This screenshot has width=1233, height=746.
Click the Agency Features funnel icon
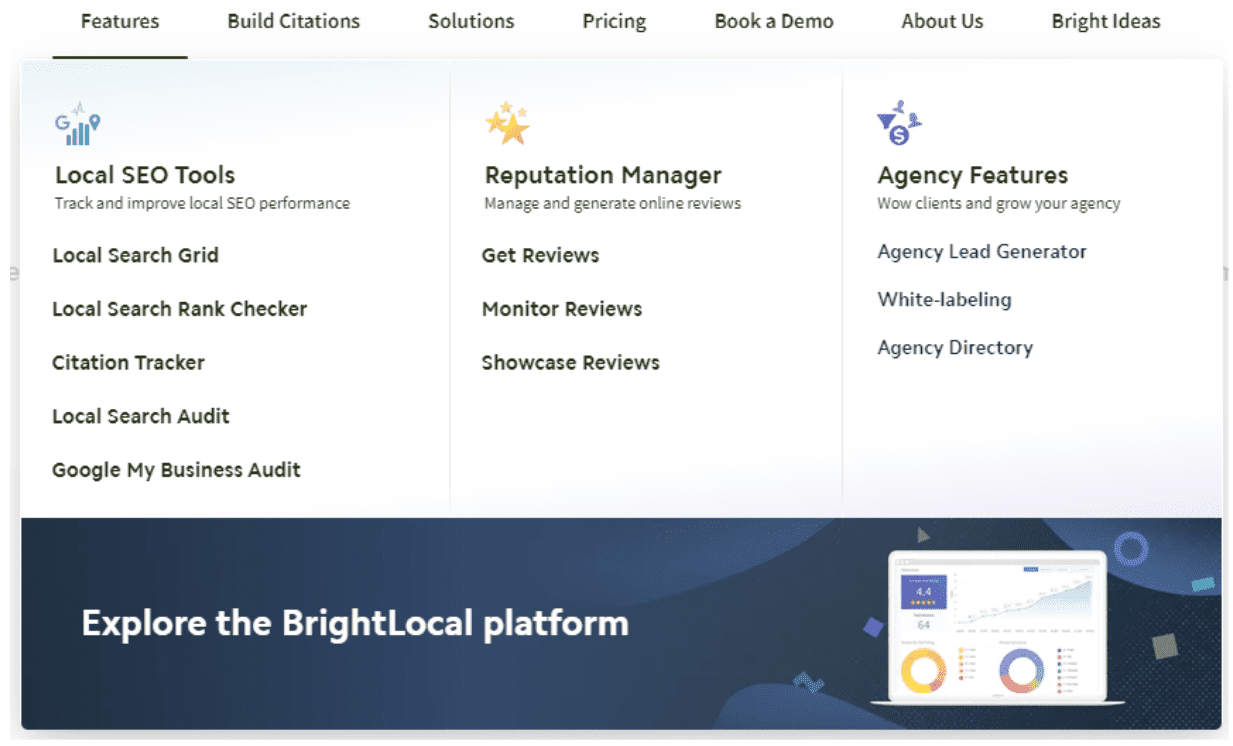pos(899,123)
